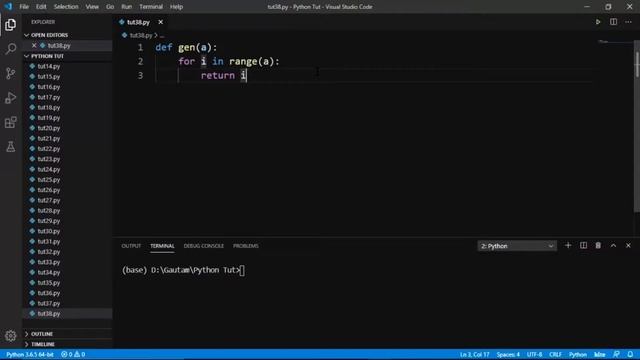Open the Manage gear settings icon

point(11,336)
